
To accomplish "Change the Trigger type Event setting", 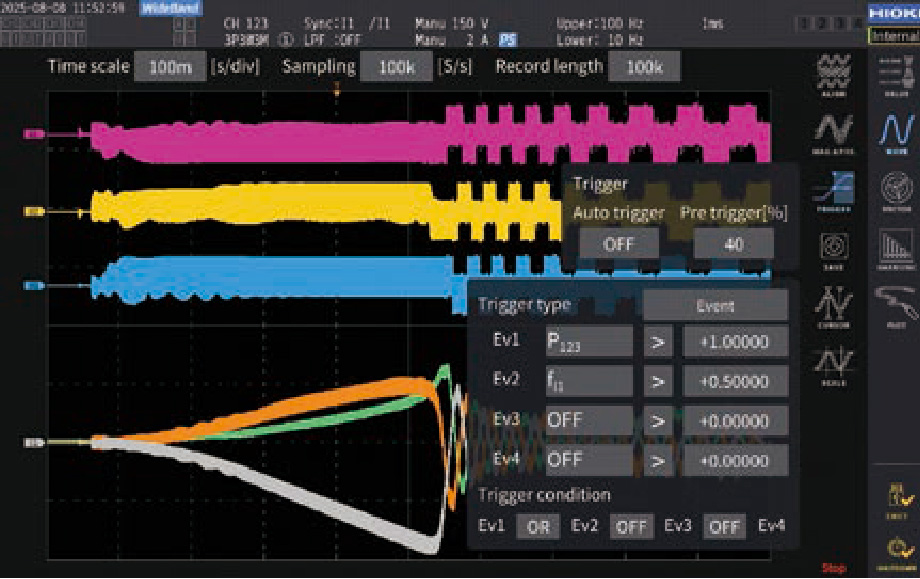I will [714, 306].
